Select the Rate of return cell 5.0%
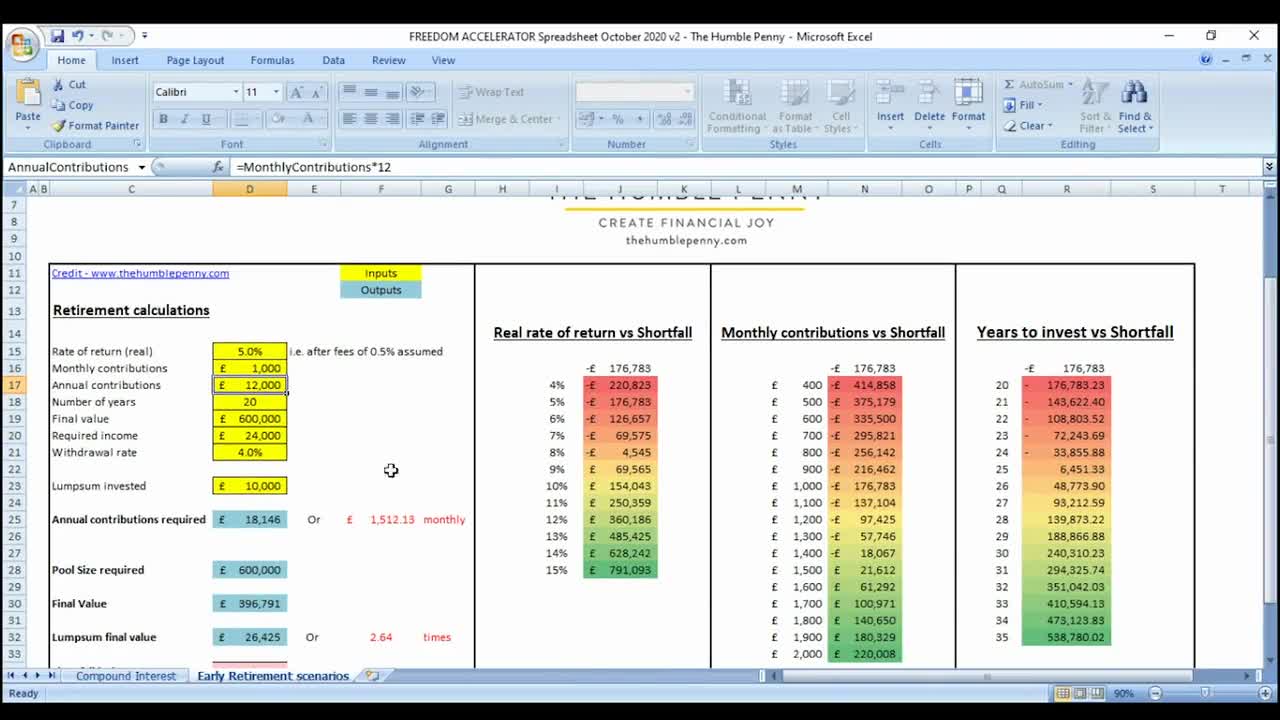Screen dimensions: 1280x720 [x=250, y=351]
